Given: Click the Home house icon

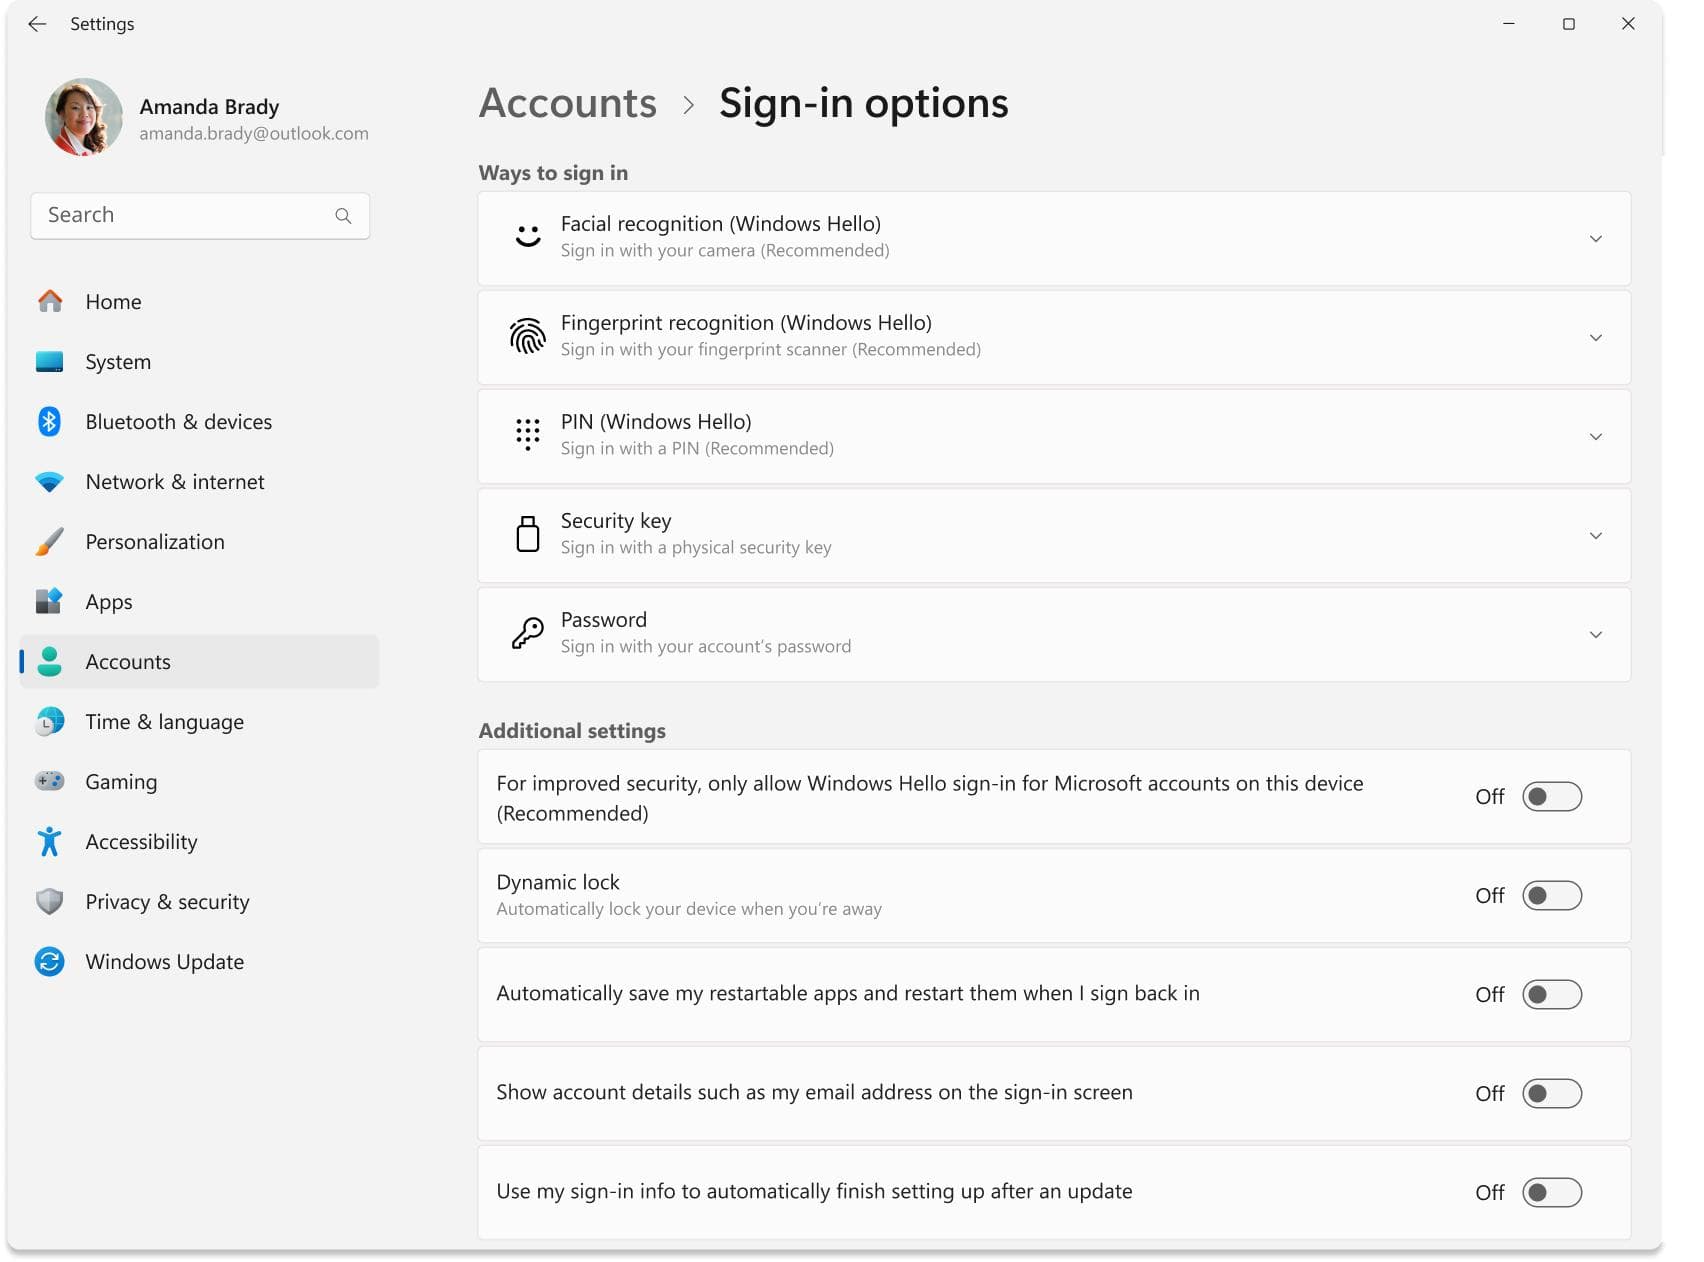Looking at the screenshot, I should 50,301.
